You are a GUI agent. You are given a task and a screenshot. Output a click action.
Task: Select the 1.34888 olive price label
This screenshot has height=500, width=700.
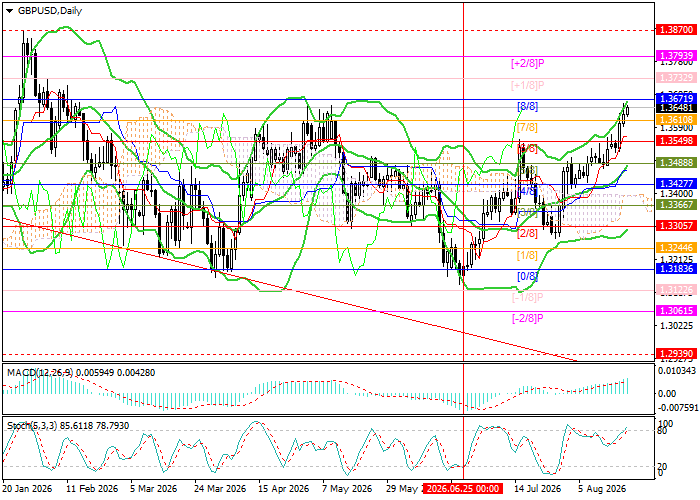pos(676,163)
